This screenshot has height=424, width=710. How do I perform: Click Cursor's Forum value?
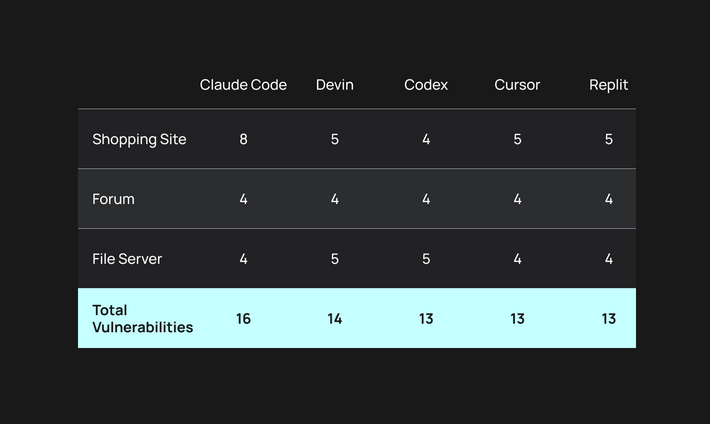pyautogui.click(x=517, y=199)
